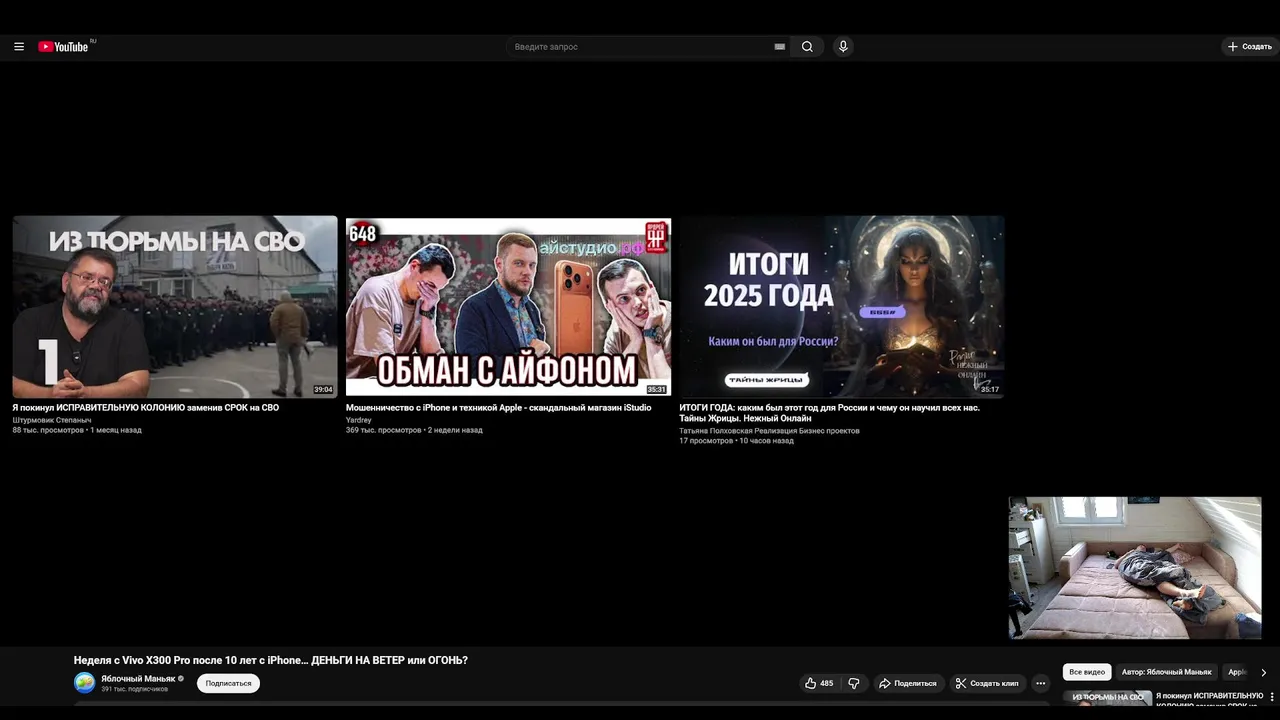Open title 'Мошенничество с iPhone и техникой Apple'
Screen dimensions: 1280x720
pyautogui.click(x=498, y=408)
